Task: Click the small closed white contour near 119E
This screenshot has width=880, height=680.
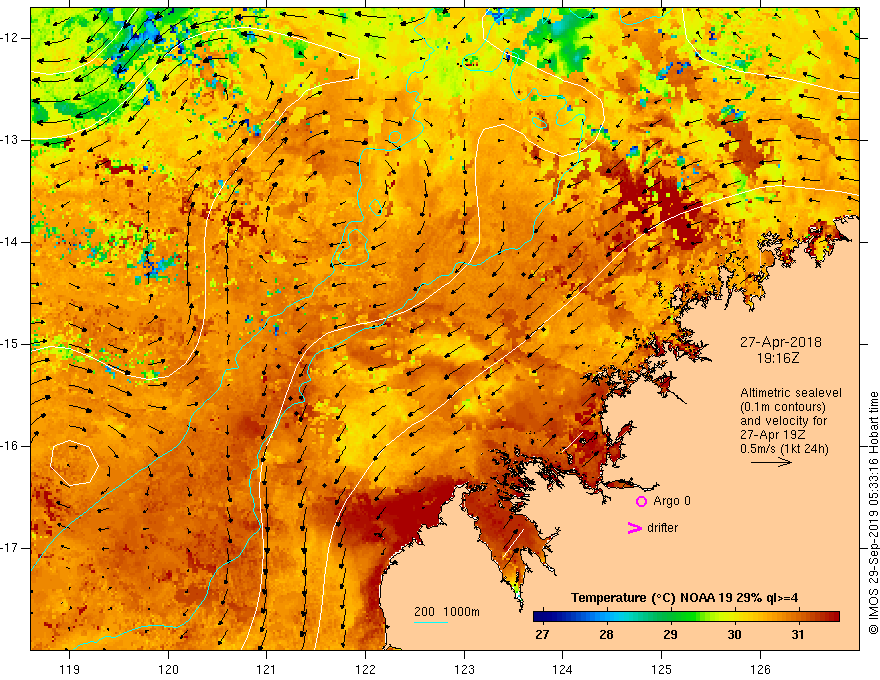Action: pyautogui.click(x=74, y=463)
